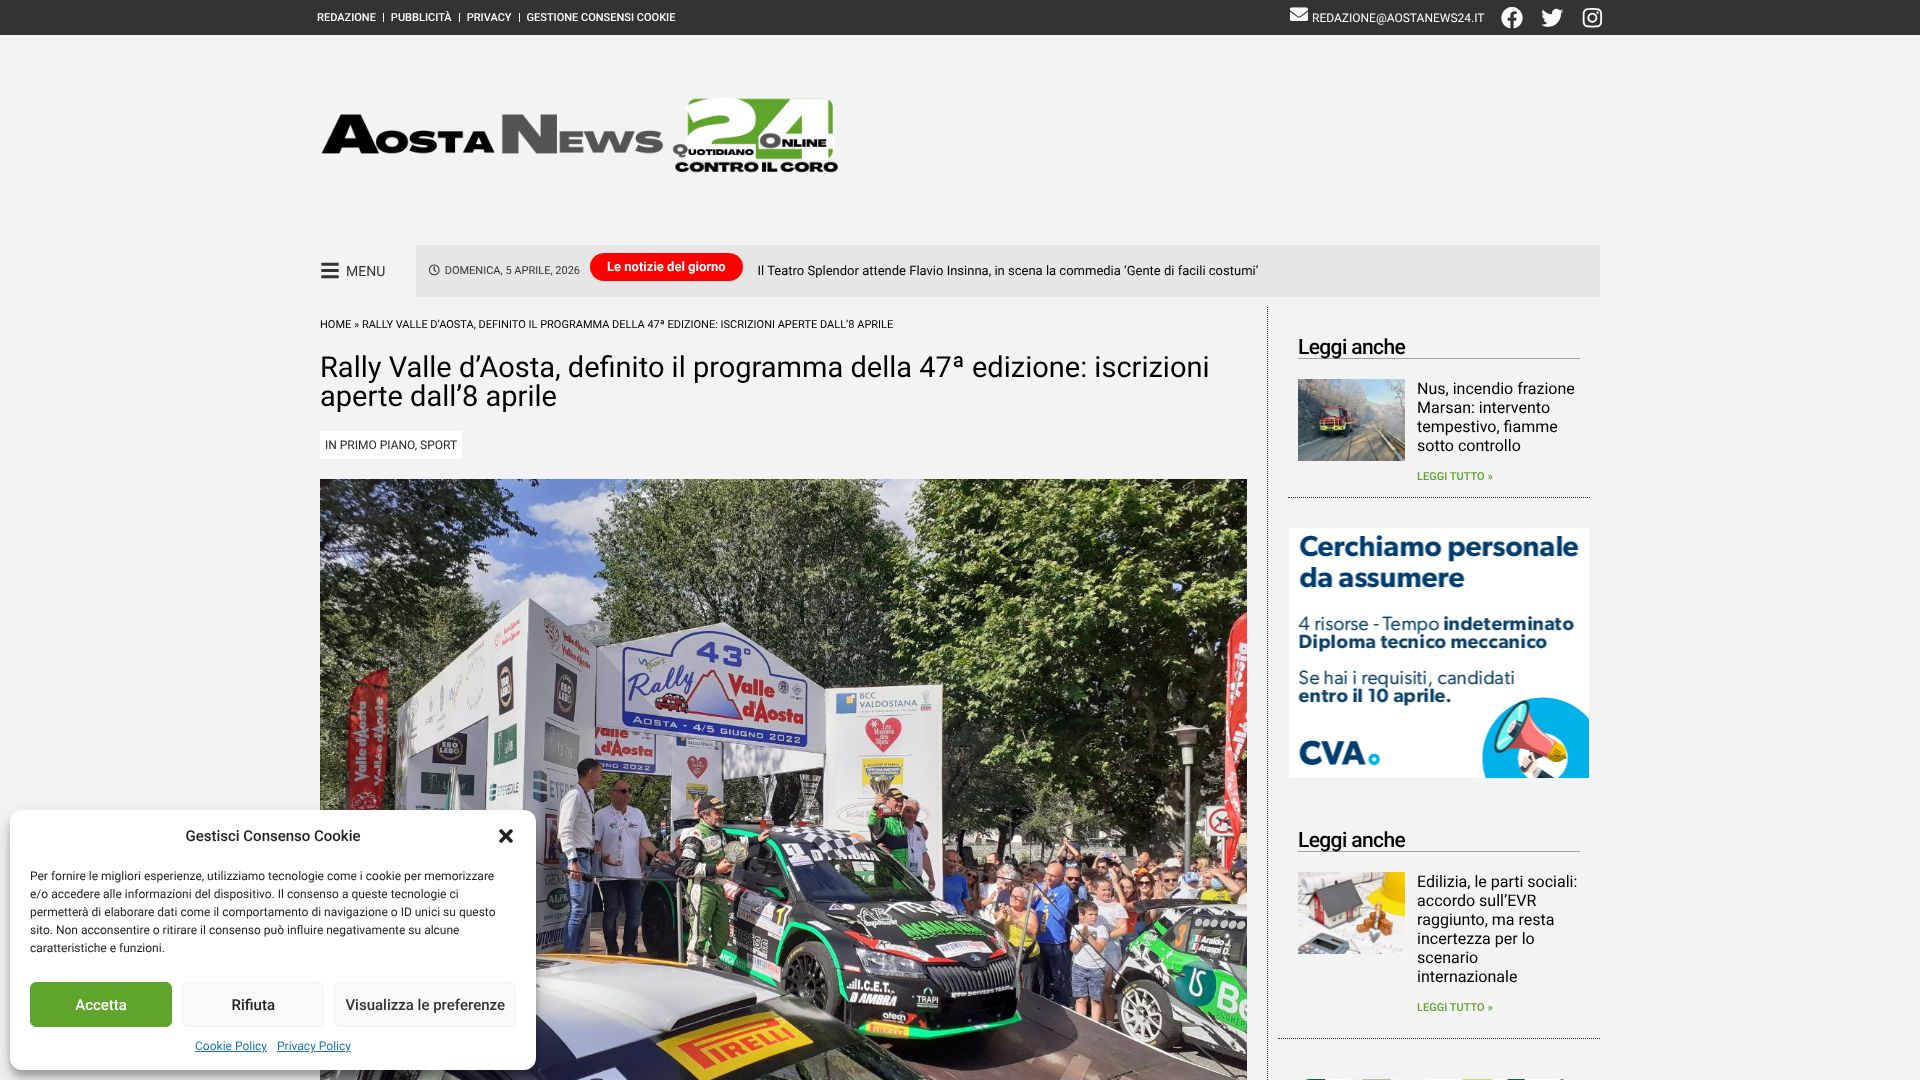The width and height of the screenshot is (1920, 1080).
Task: Open 'Visualizza le preferenze' in the cookie dialog
Action: 424,1004
